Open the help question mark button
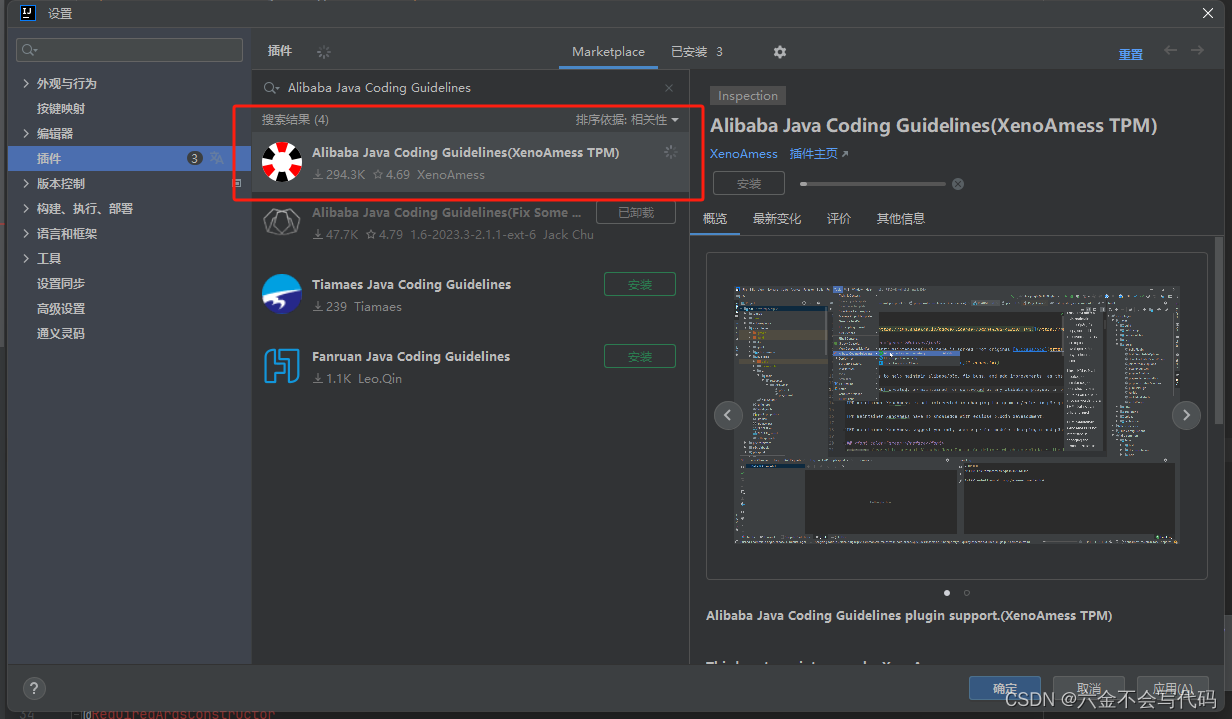 coord(34,688)
